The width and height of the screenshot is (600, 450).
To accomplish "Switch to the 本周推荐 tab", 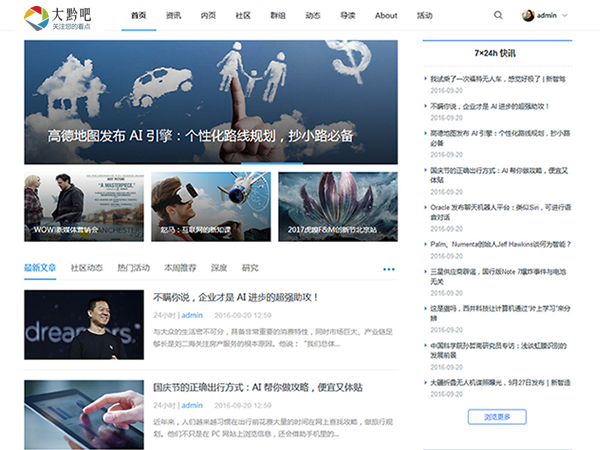I will 180,268.
